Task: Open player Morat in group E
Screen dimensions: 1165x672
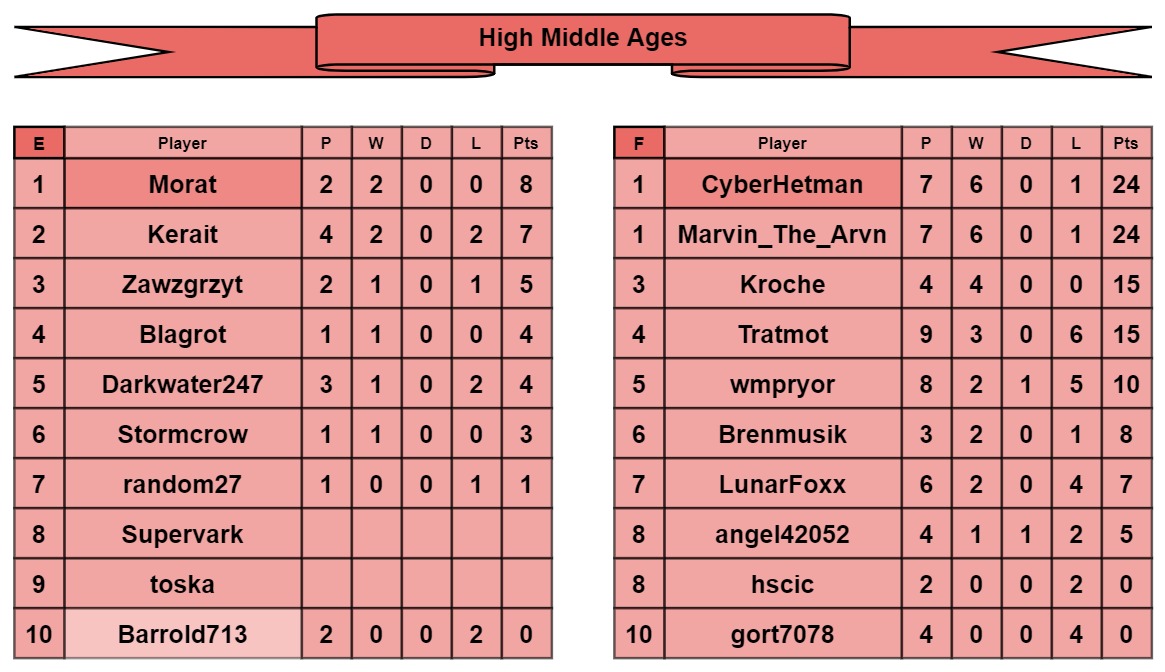Action: pyautogui.click(x=183, y=184)
